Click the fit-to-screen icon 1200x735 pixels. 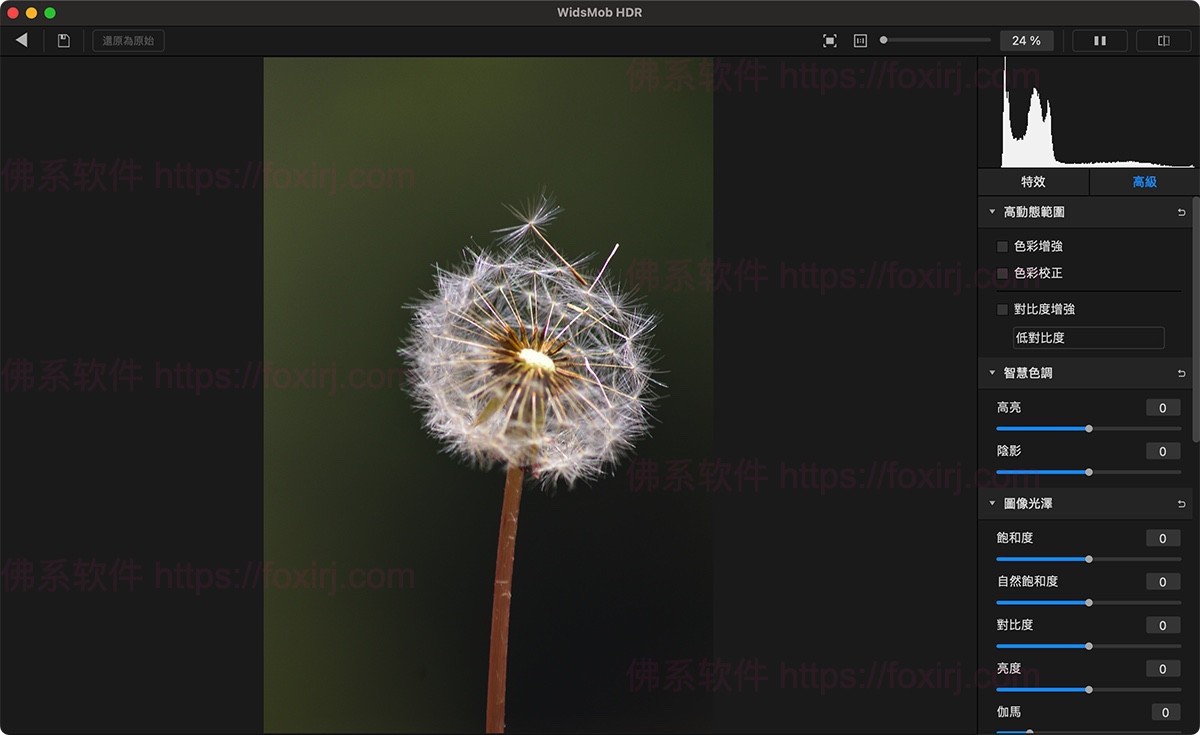point(829,41)
